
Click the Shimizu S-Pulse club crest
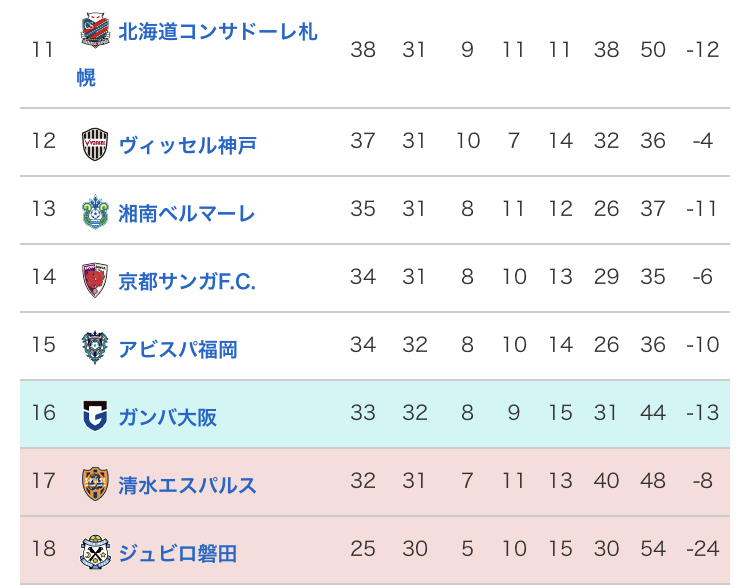coord(96,484)
